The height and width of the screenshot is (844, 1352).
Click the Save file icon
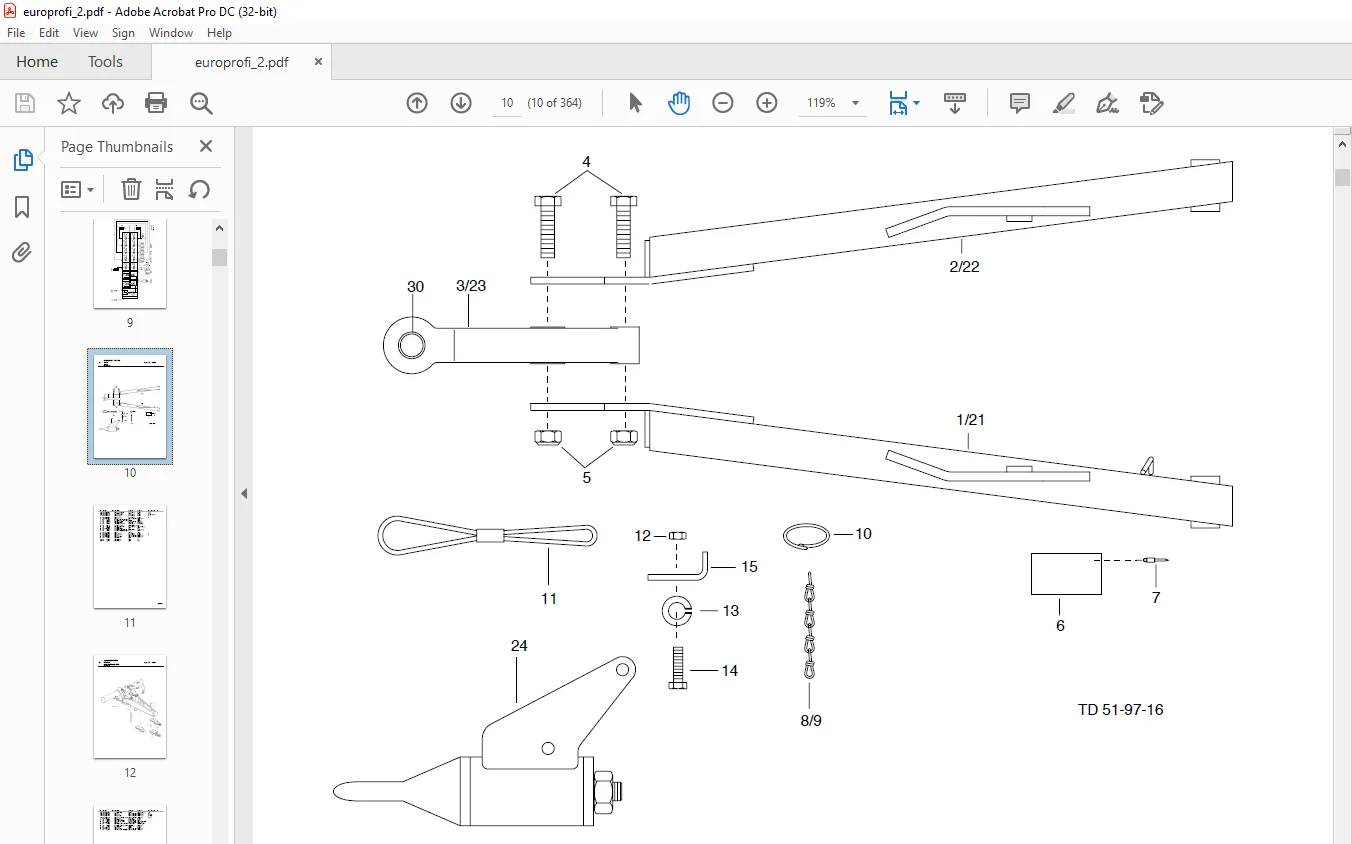pos(25,103)
